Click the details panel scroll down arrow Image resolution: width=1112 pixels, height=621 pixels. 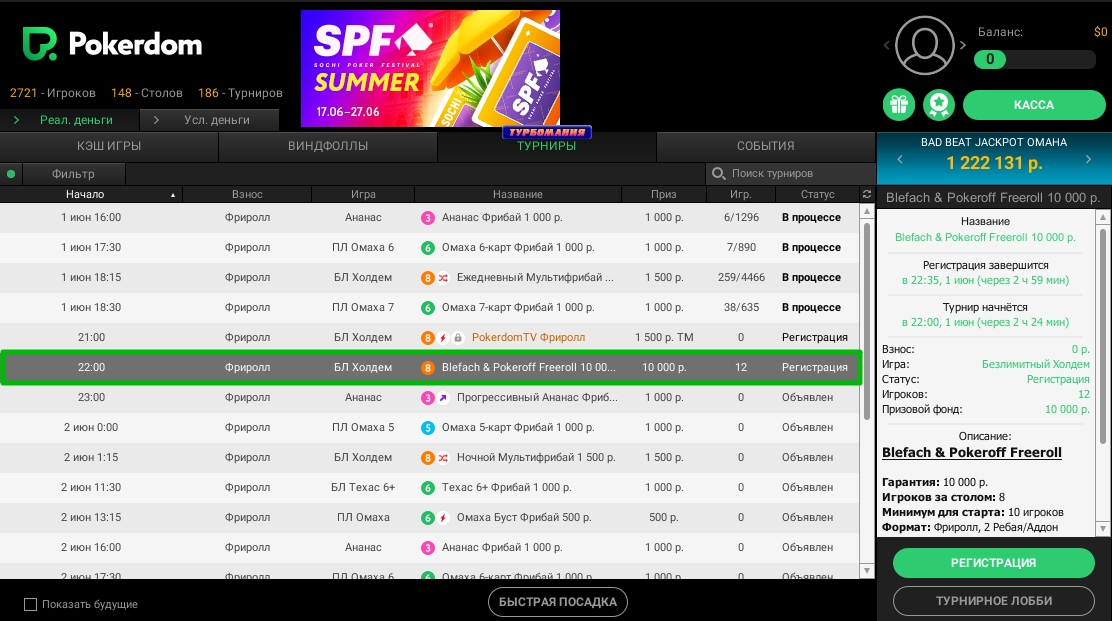click(x=1103, y=528)
